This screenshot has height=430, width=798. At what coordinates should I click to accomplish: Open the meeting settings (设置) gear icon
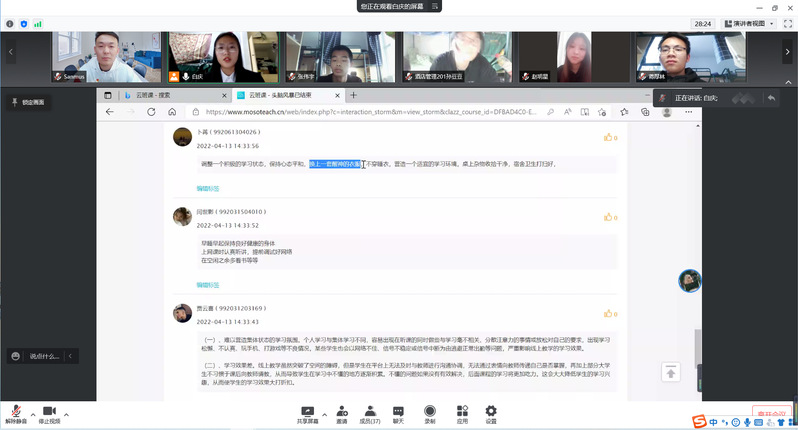click(x=491, y=411)
